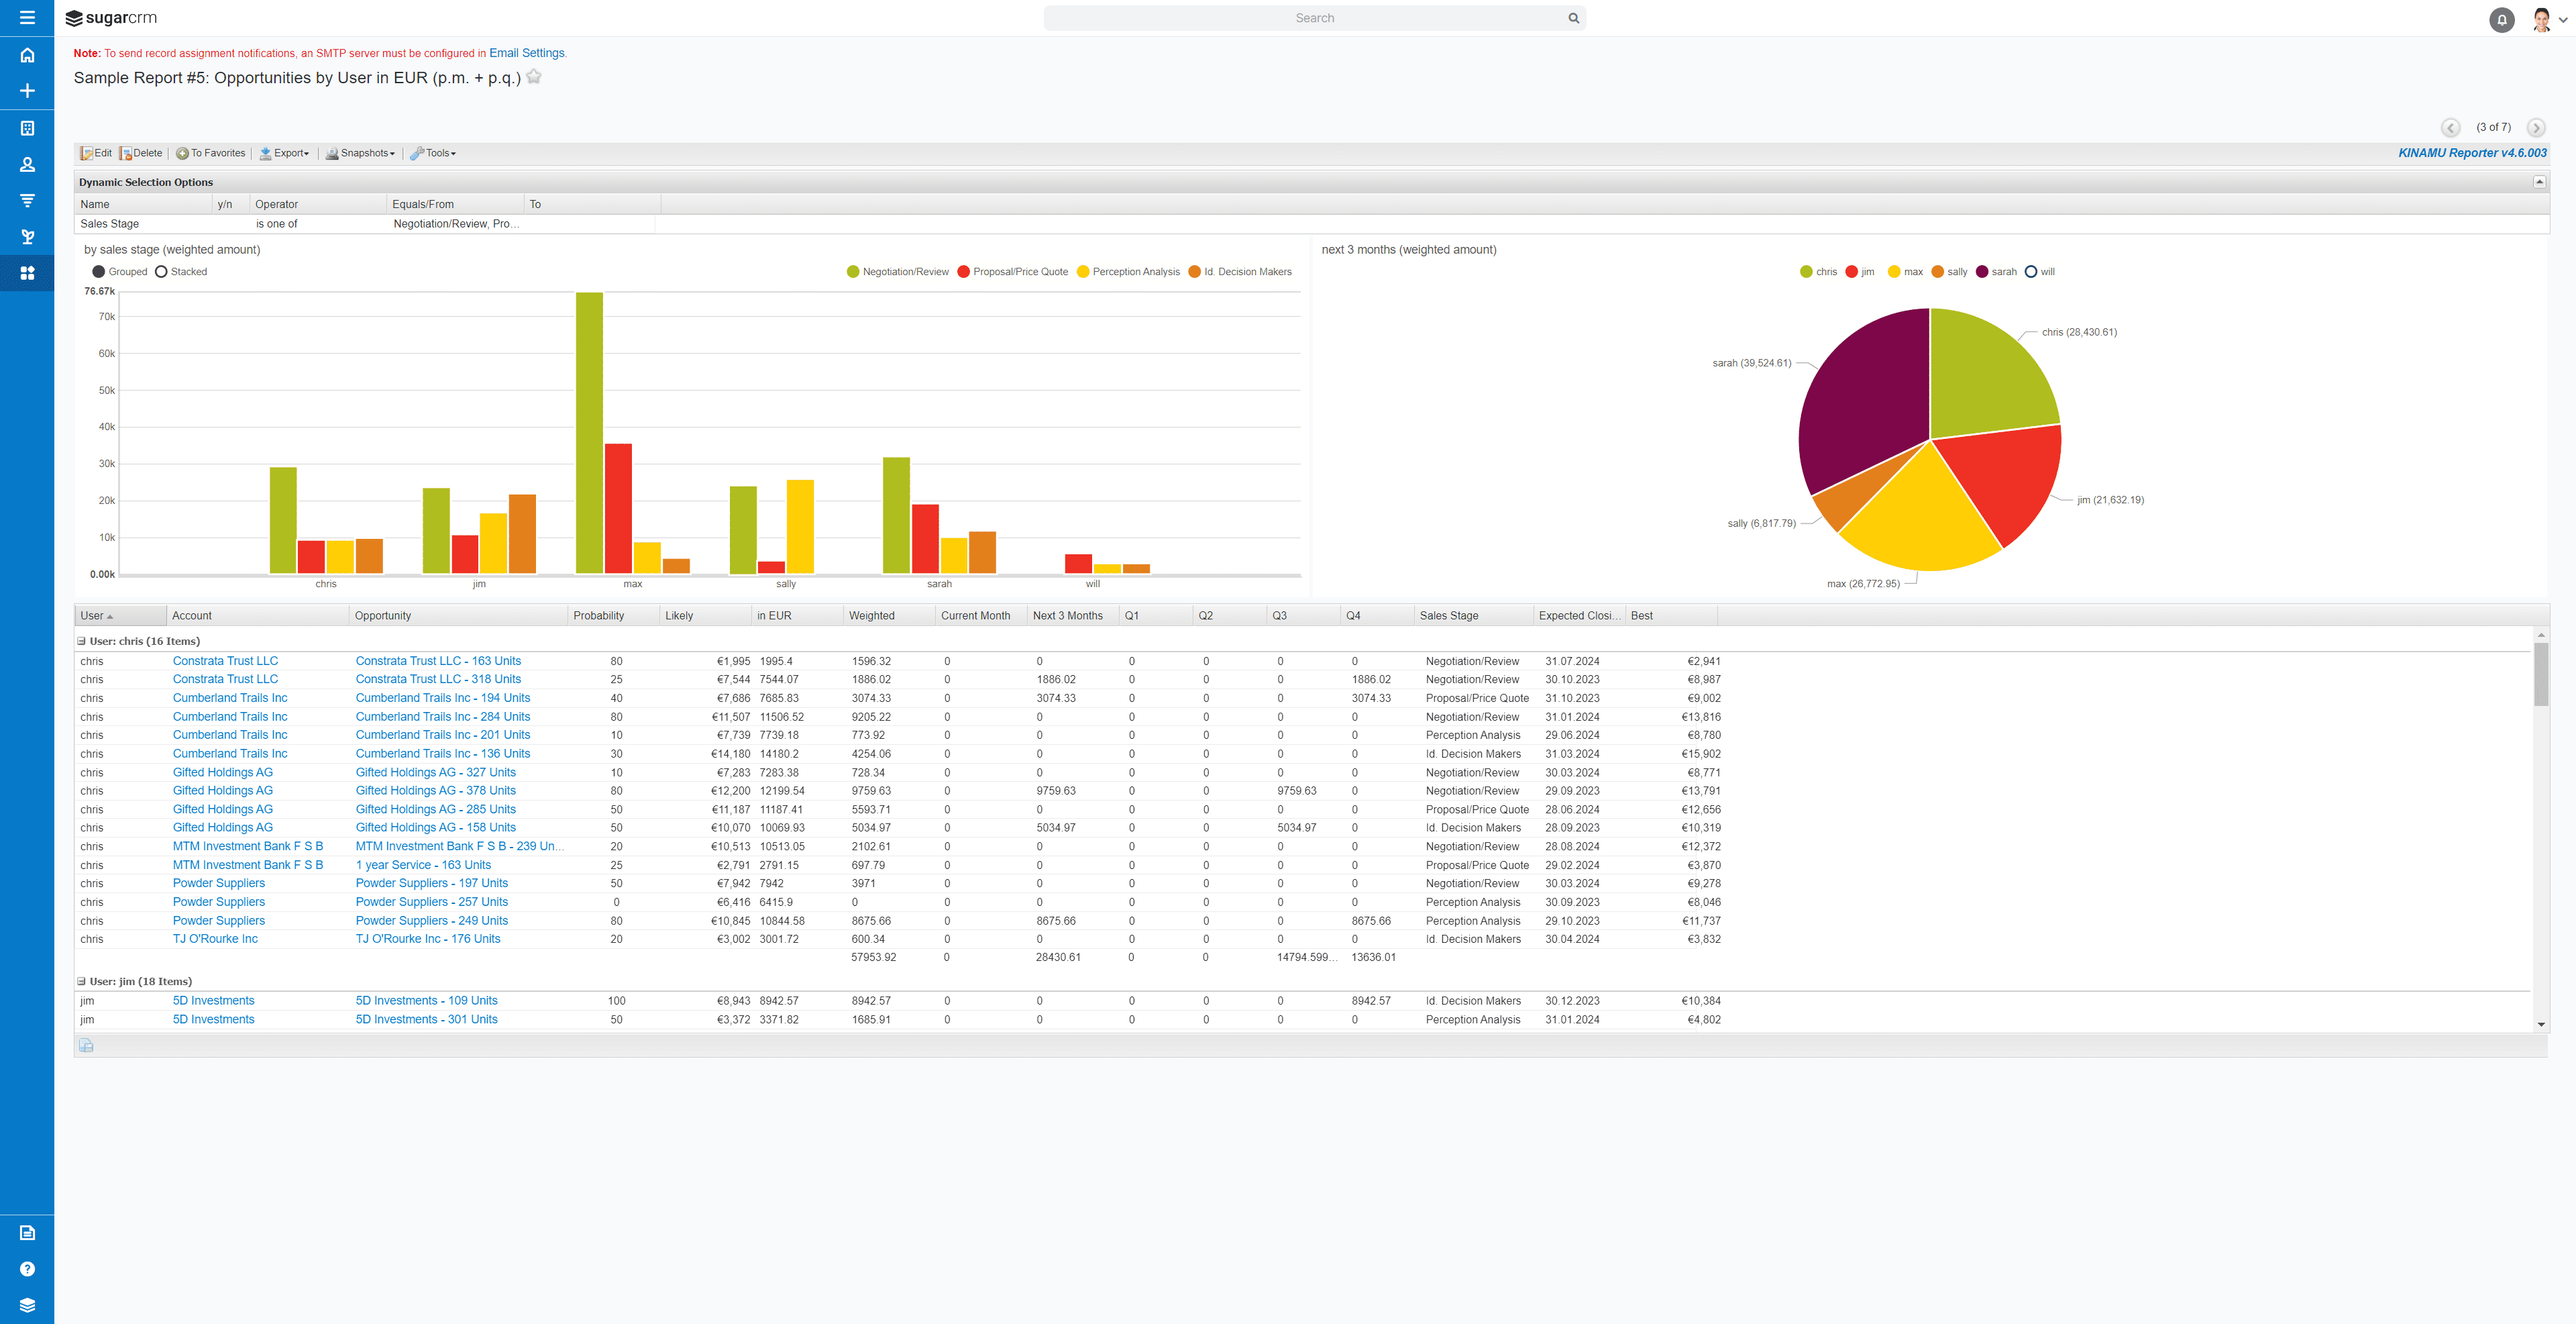Viewport: 2576px width, 1324px height.
Task: Open the Snapshots dropdown menu
Action: 360,153
